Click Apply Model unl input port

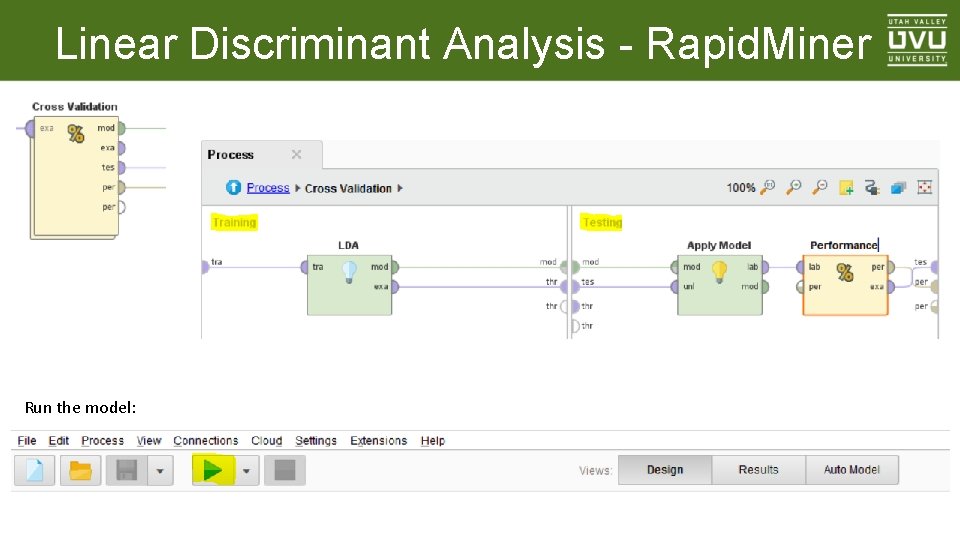[x=675, y=287]
